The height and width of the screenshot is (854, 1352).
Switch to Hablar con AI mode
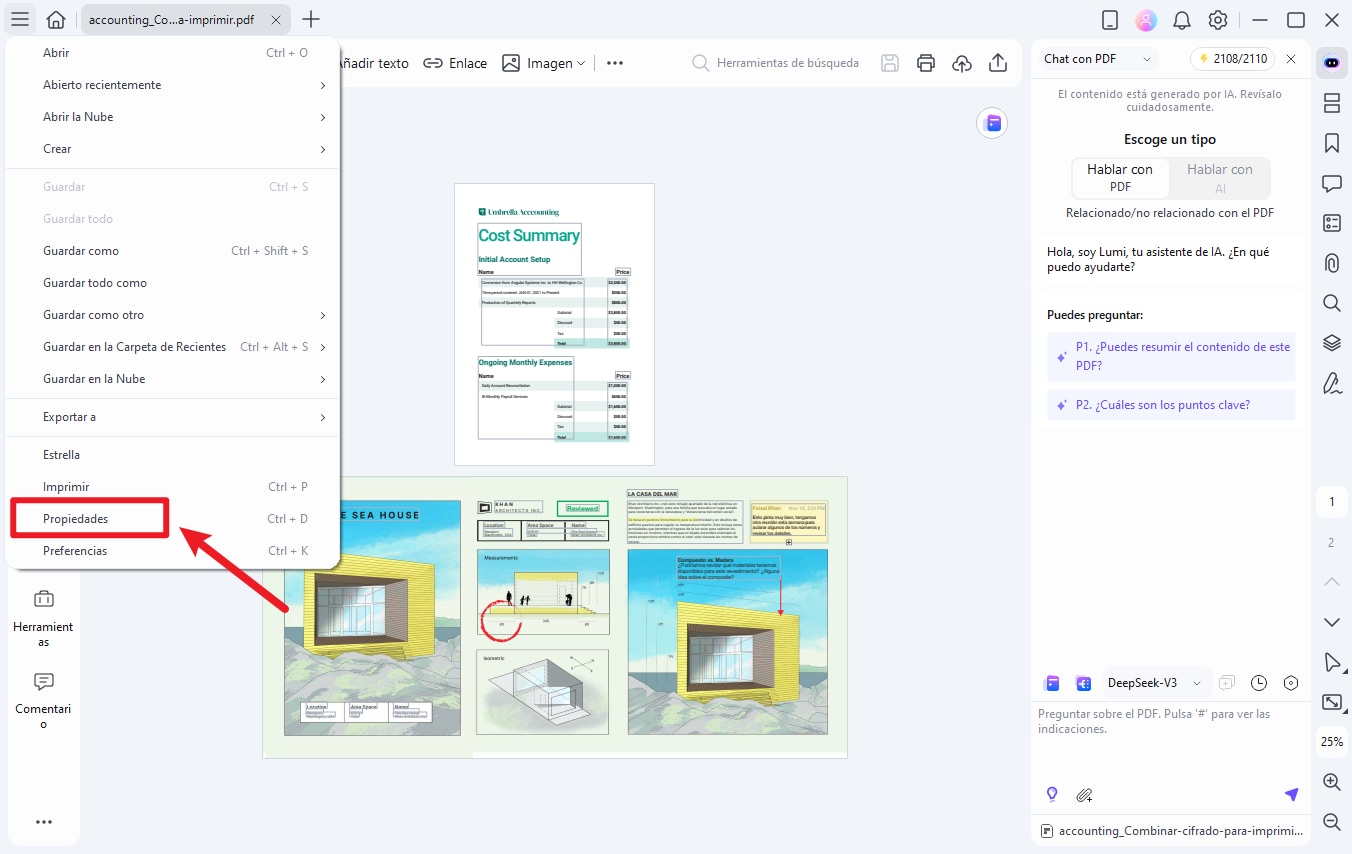click(1219, 178)
